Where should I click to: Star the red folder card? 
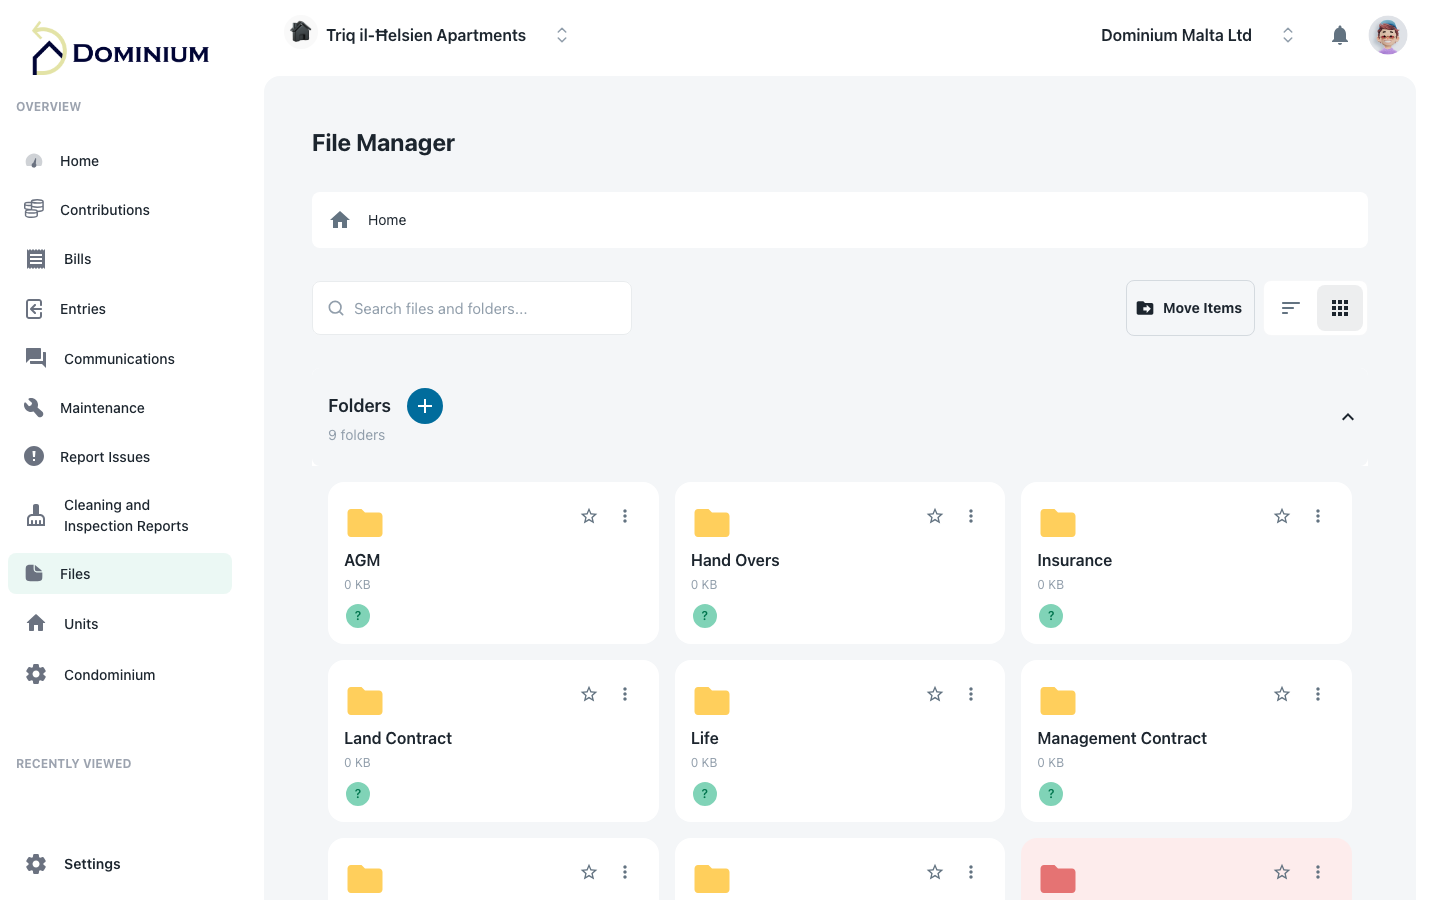tap(1282, 872)
